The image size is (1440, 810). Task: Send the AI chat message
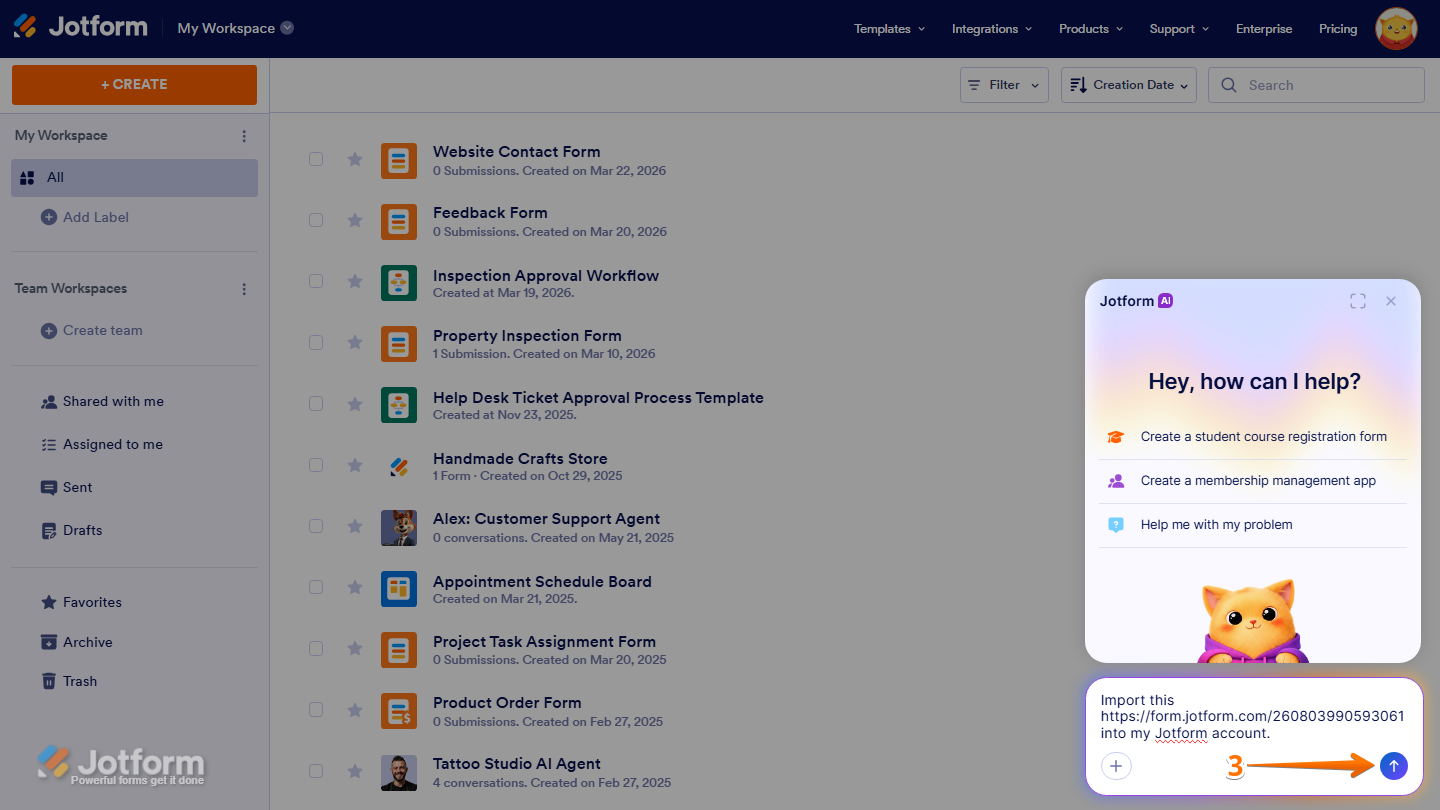1394,766
